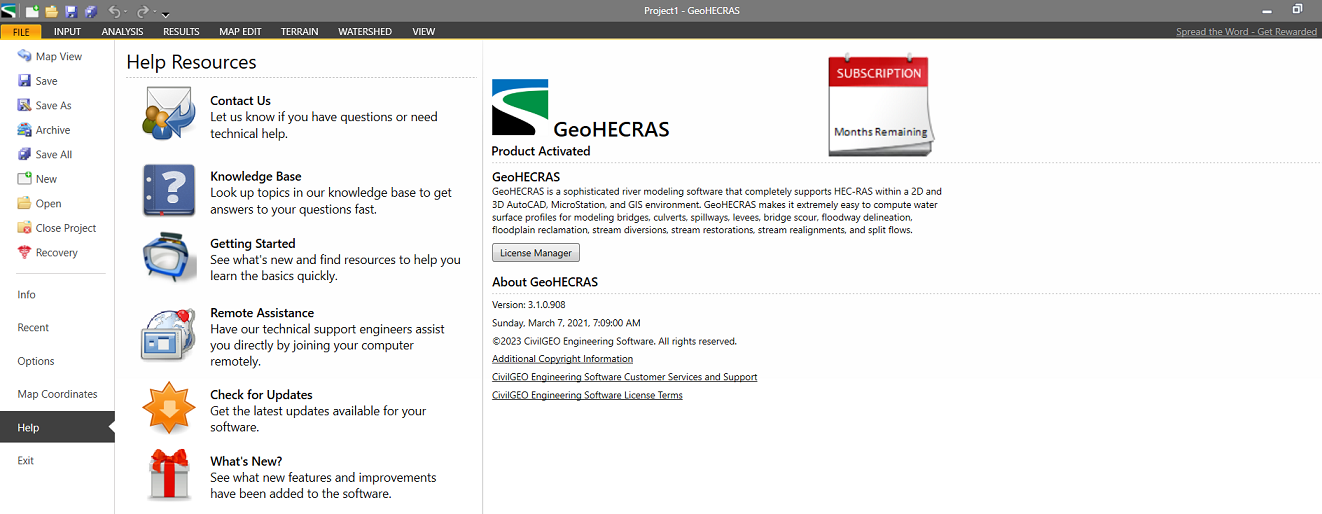Click the Getting Started heading text
This screenshot has width=1322, height=514.
[x=252, y=243]
